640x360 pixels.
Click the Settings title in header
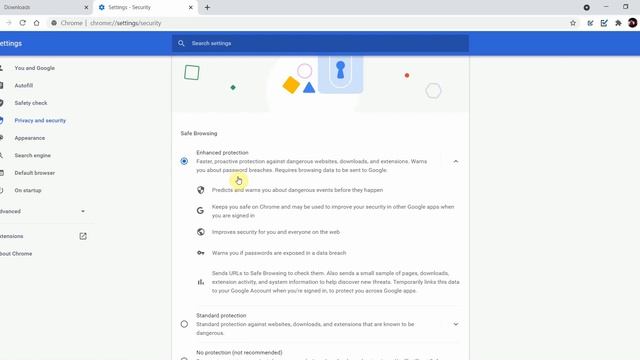11,43
